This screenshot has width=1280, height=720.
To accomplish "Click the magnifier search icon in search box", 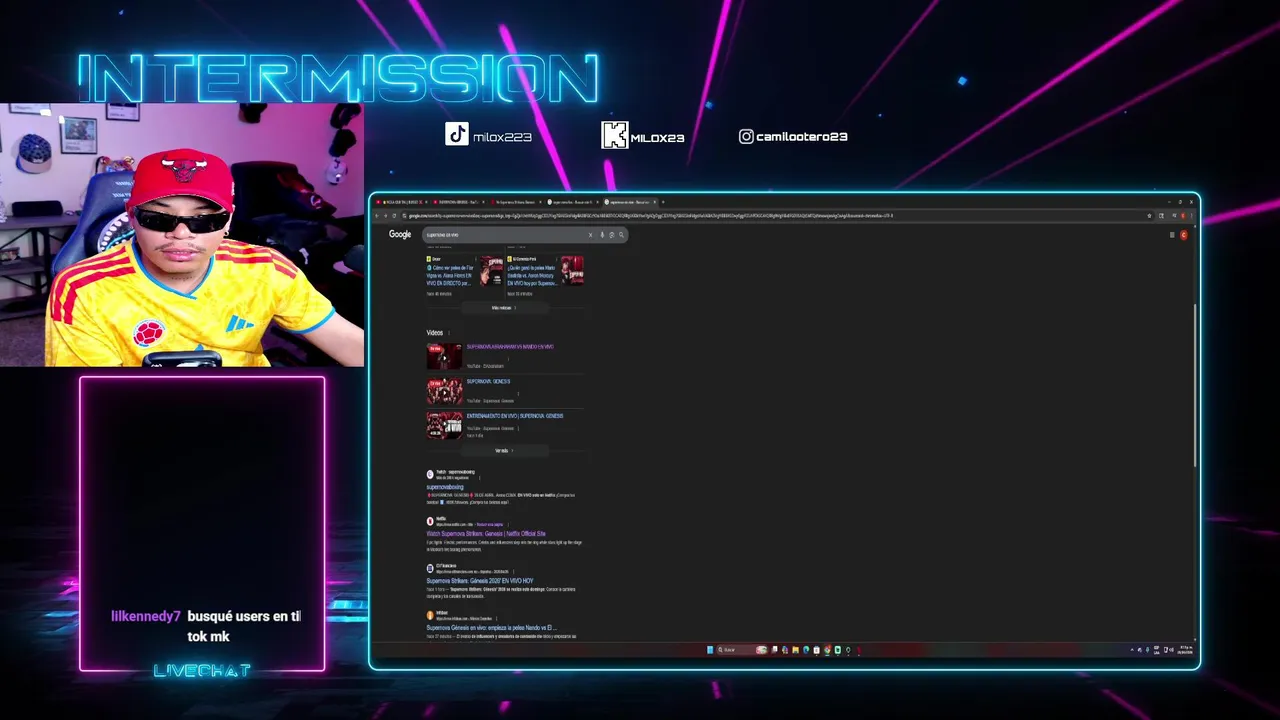I will pos(621,235).
